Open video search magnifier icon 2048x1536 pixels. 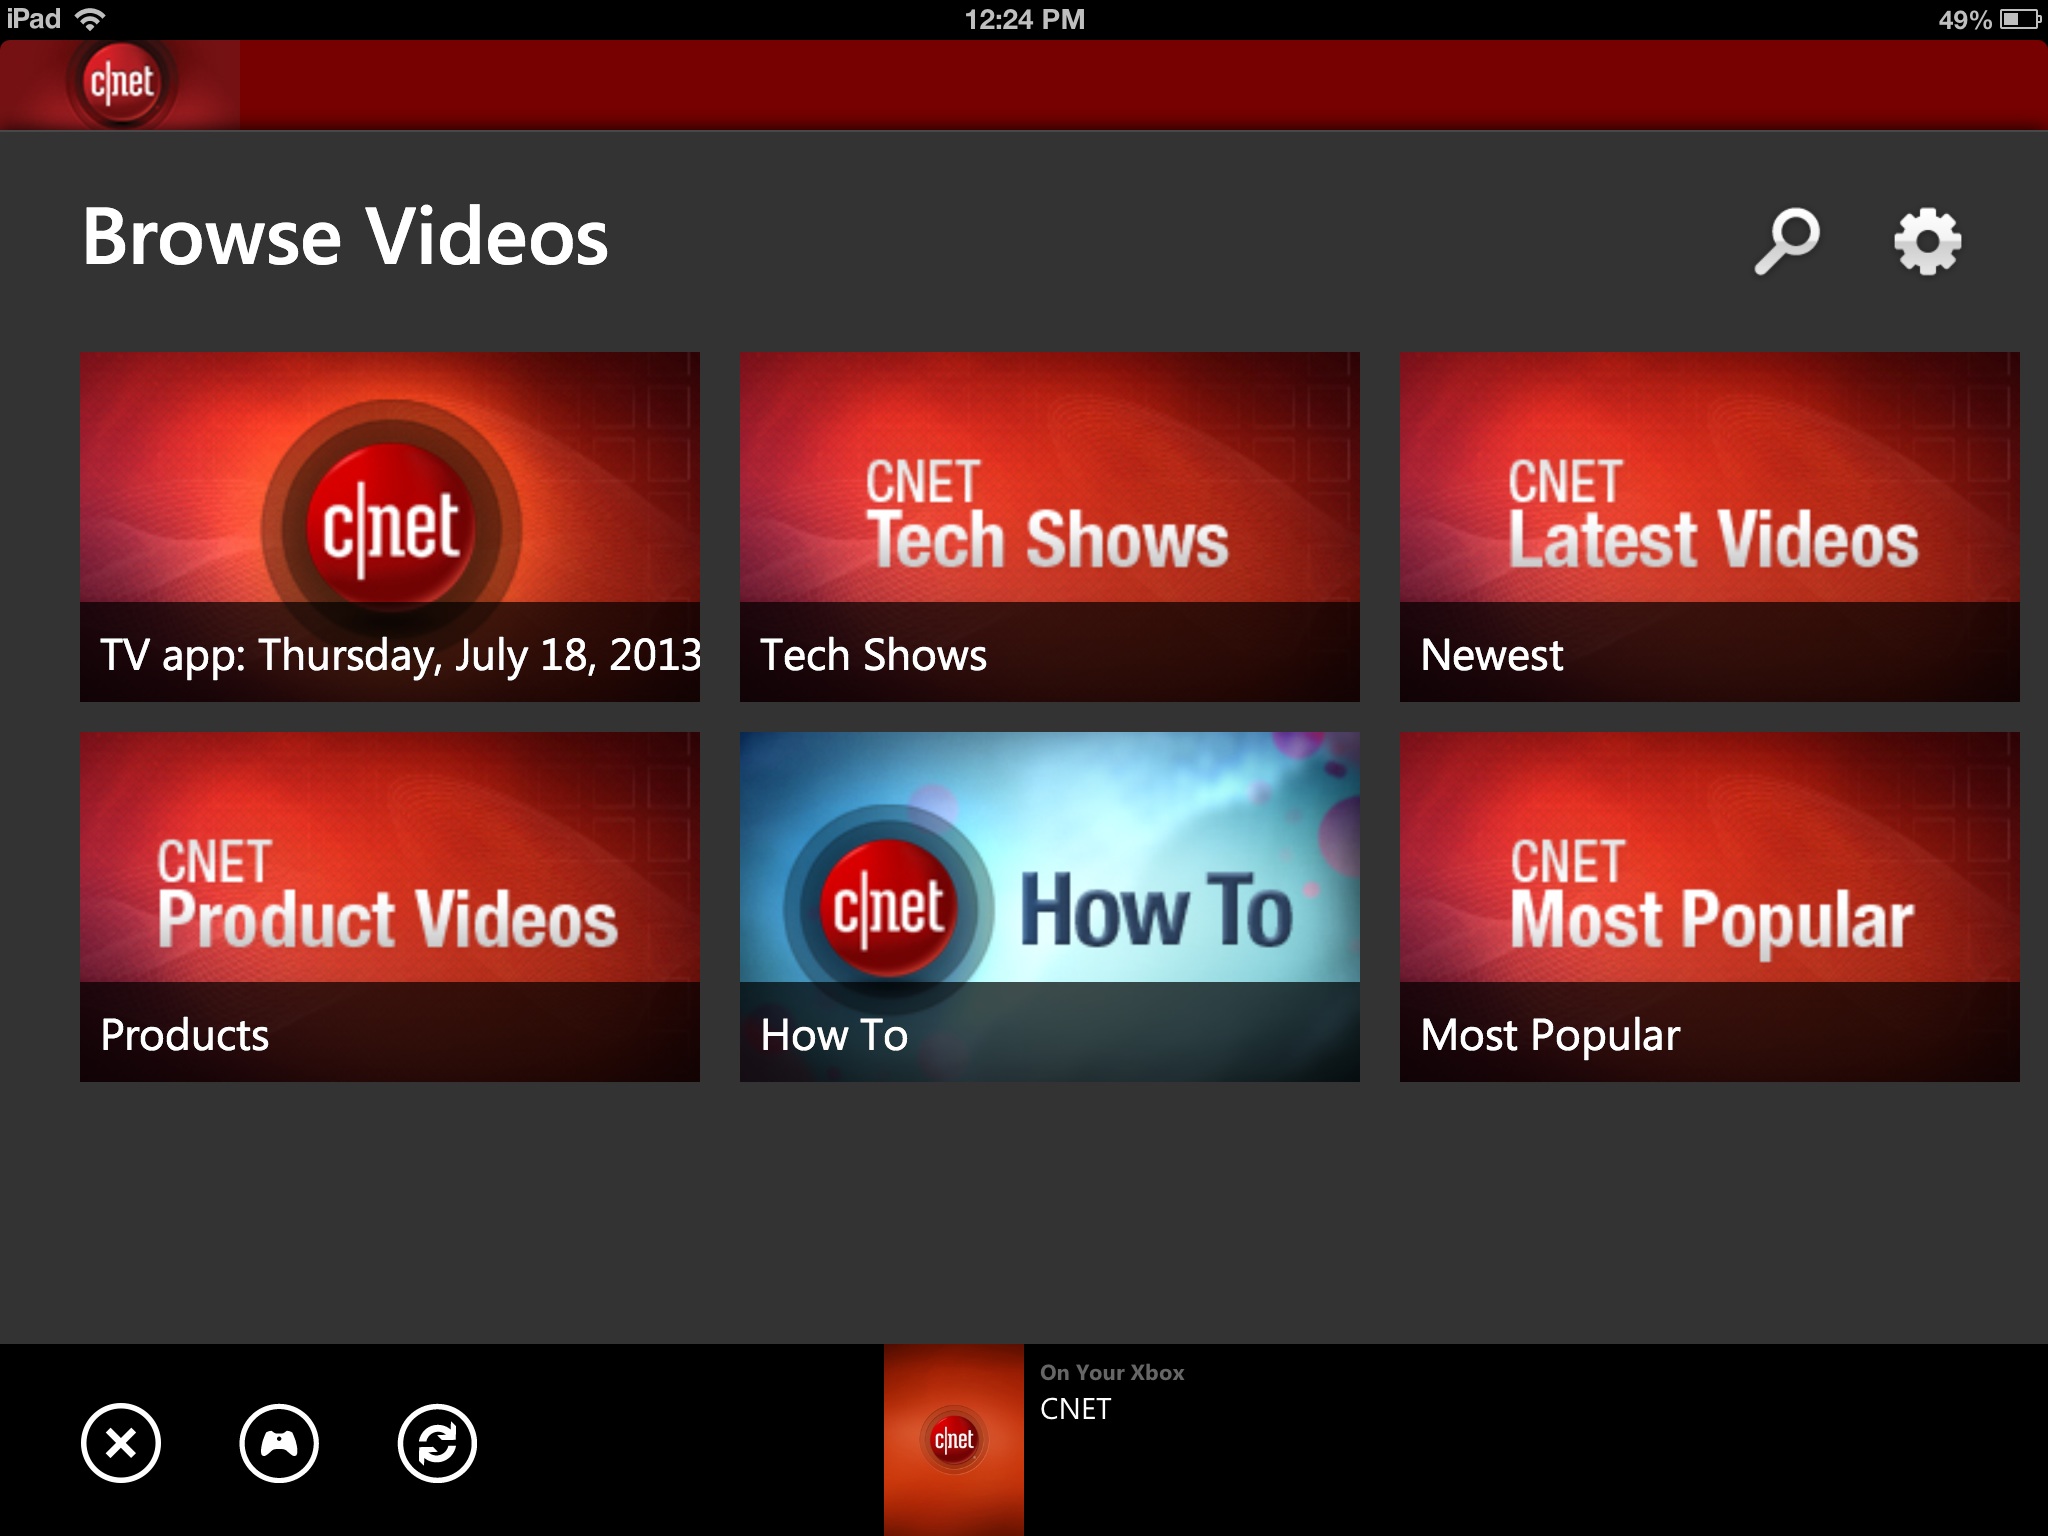pos(1787,241)
